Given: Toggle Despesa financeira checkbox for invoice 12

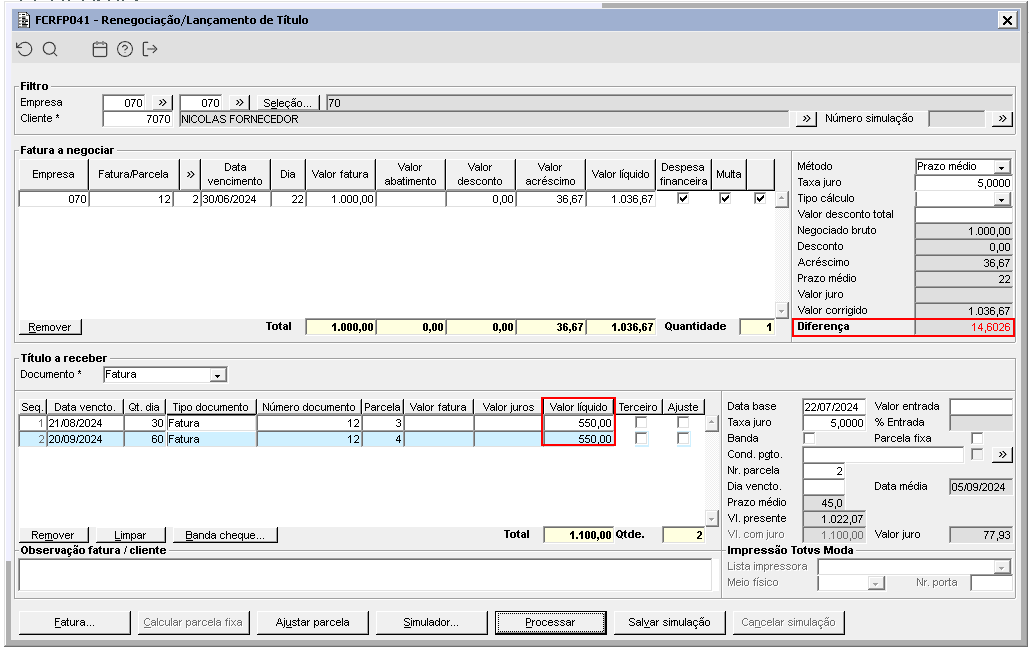Looking at the screenshot, I should (683, 198).
